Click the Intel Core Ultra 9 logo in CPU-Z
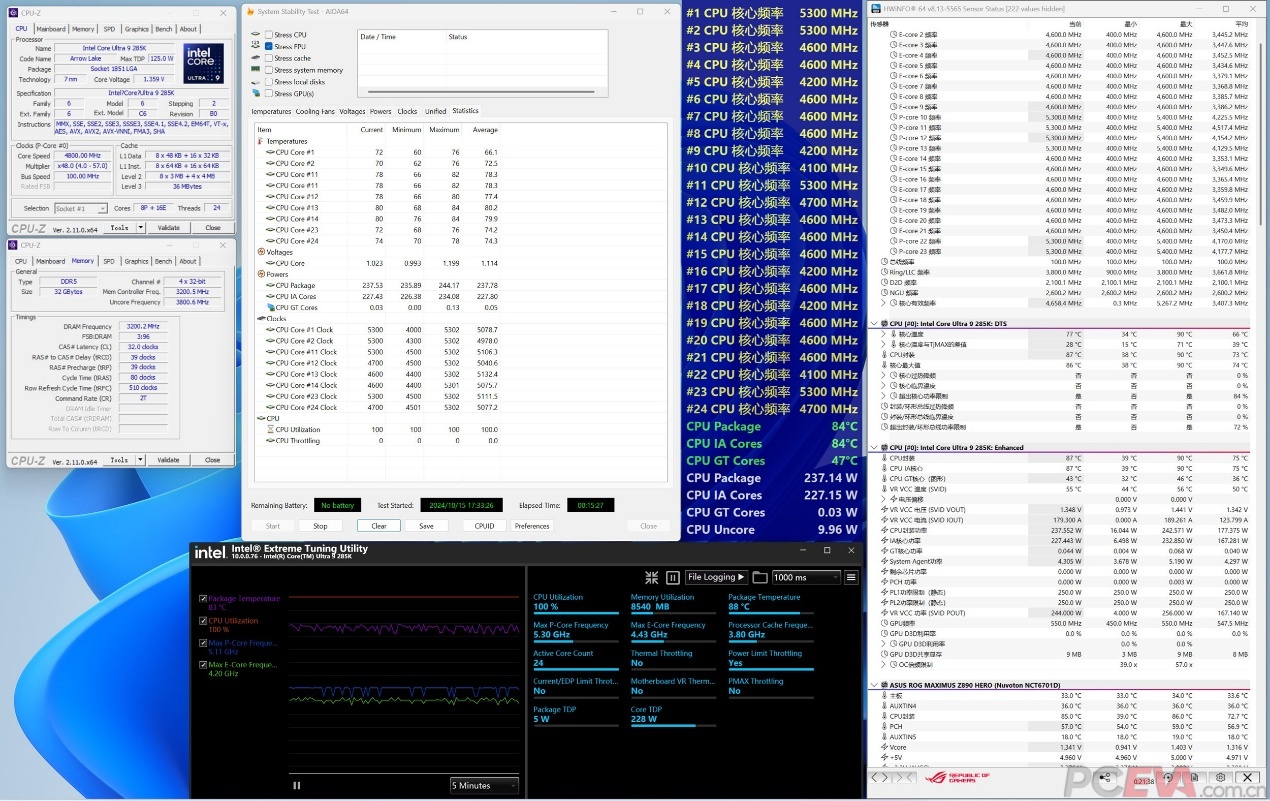1270x801 pixels. coord(204,63)
